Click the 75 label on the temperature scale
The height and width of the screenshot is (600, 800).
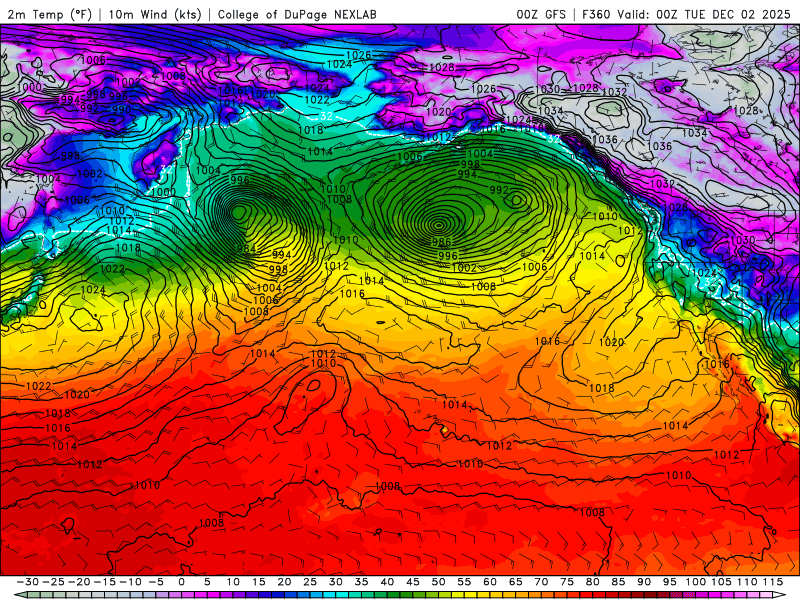(x=567, y=582)
